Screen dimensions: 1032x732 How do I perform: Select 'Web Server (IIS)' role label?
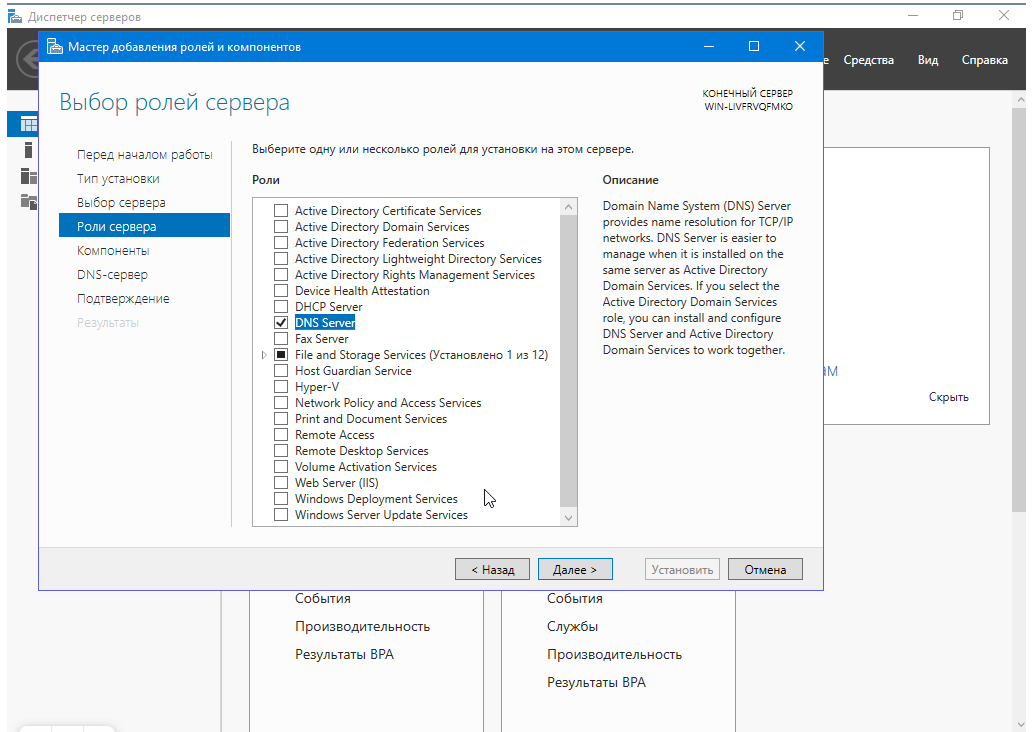pos(336,483)
